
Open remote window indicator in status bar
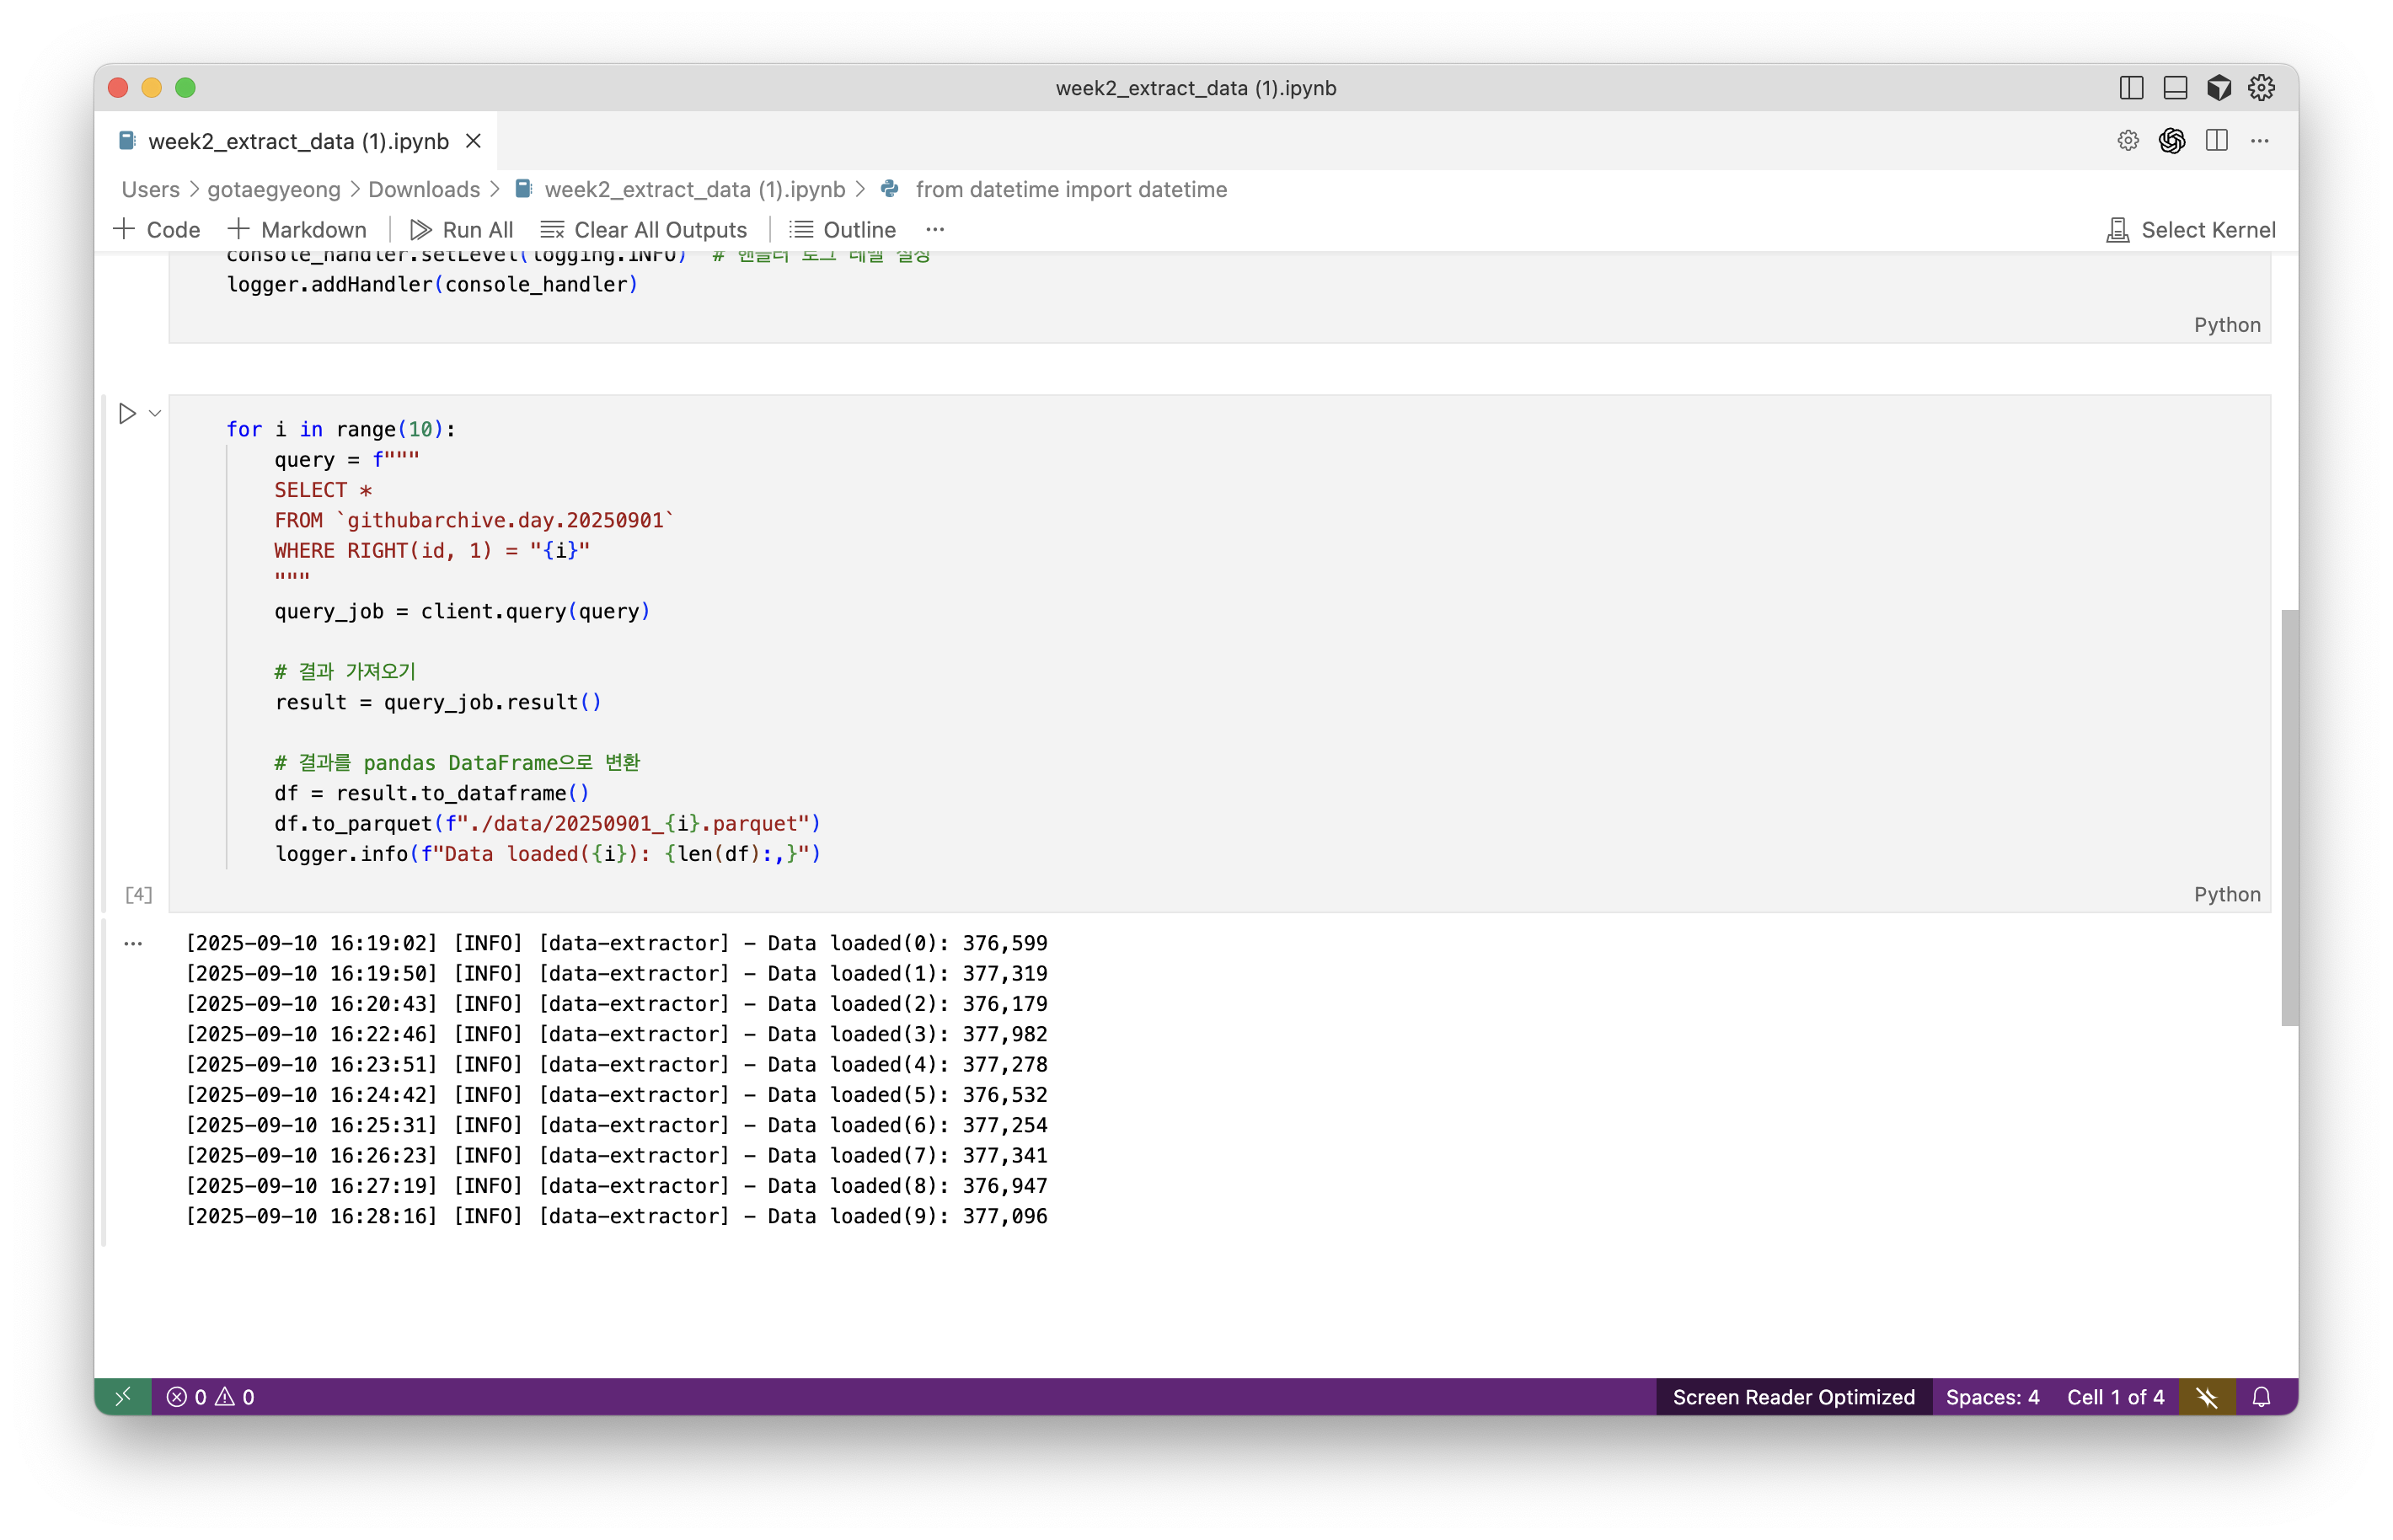(x=123, y=1397)
